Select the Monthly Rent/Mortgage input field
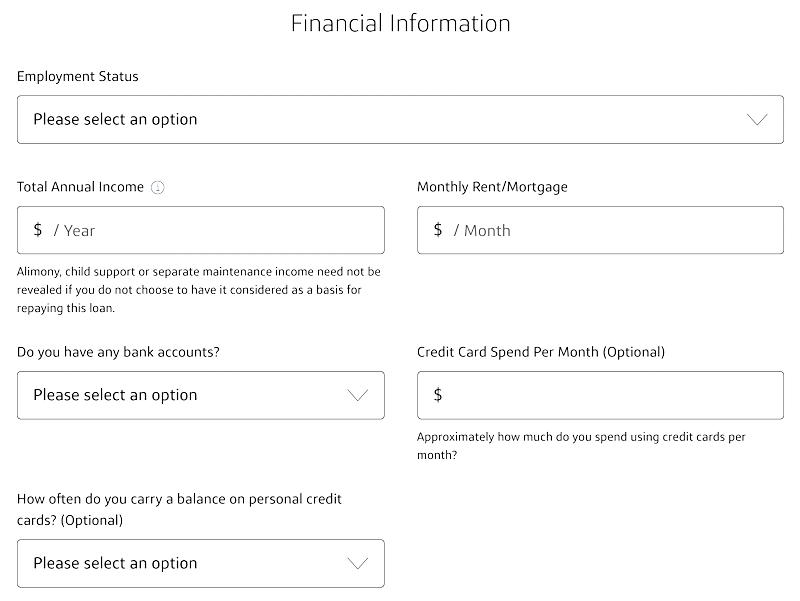 coord(600,230)
